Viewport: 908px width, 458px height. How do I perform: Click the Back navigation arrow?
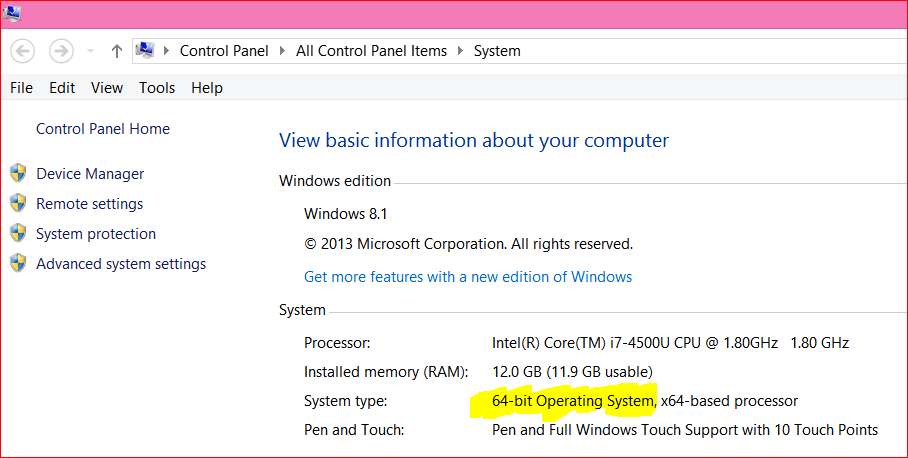click(x=23, y=51)
